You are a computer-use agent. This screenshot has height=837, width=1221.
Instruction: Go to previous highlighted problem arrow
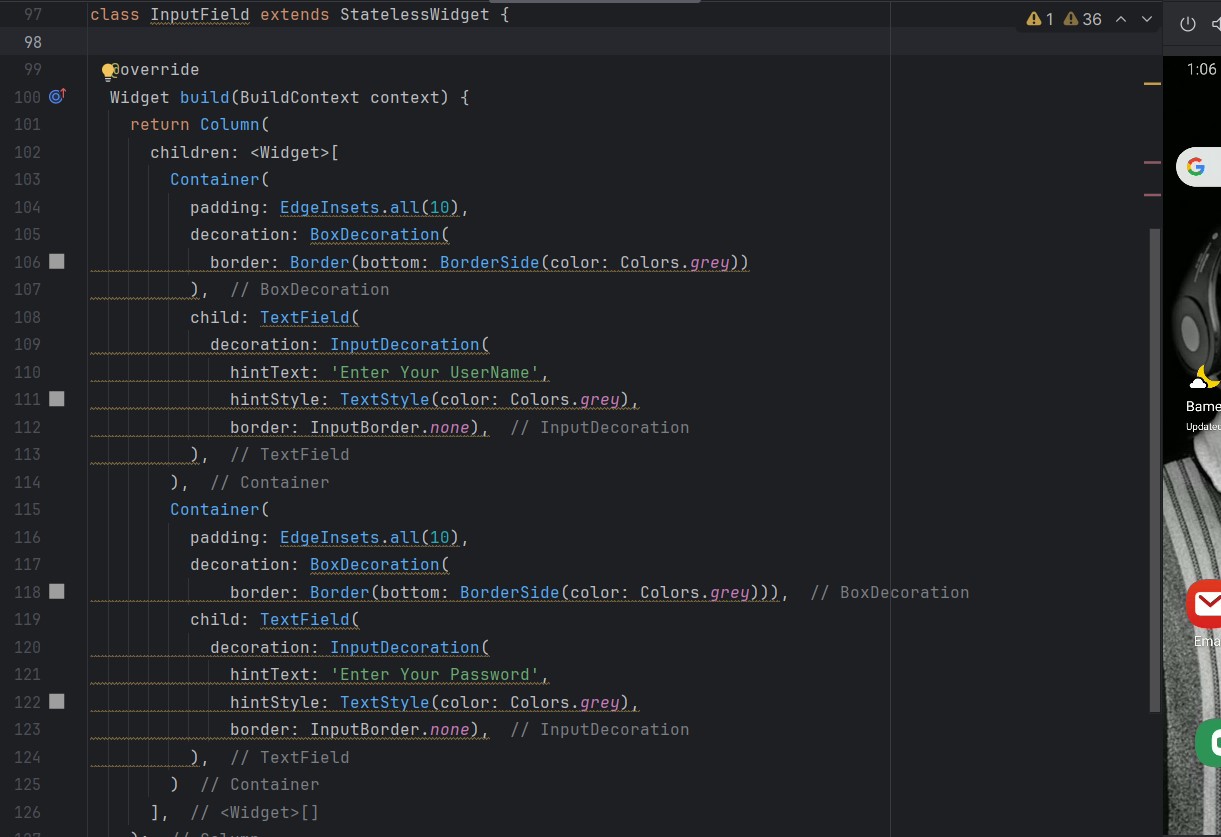(1121, 20)
